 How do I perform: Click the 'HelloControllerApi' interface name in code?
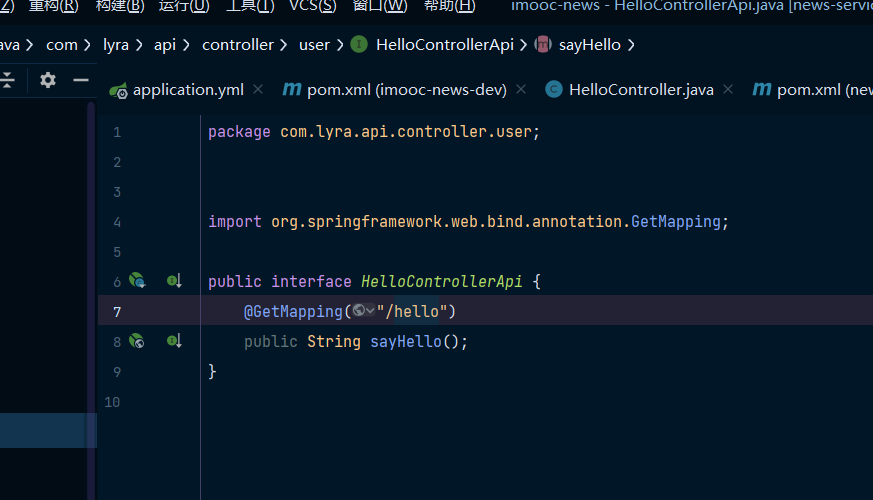(442, 281)
